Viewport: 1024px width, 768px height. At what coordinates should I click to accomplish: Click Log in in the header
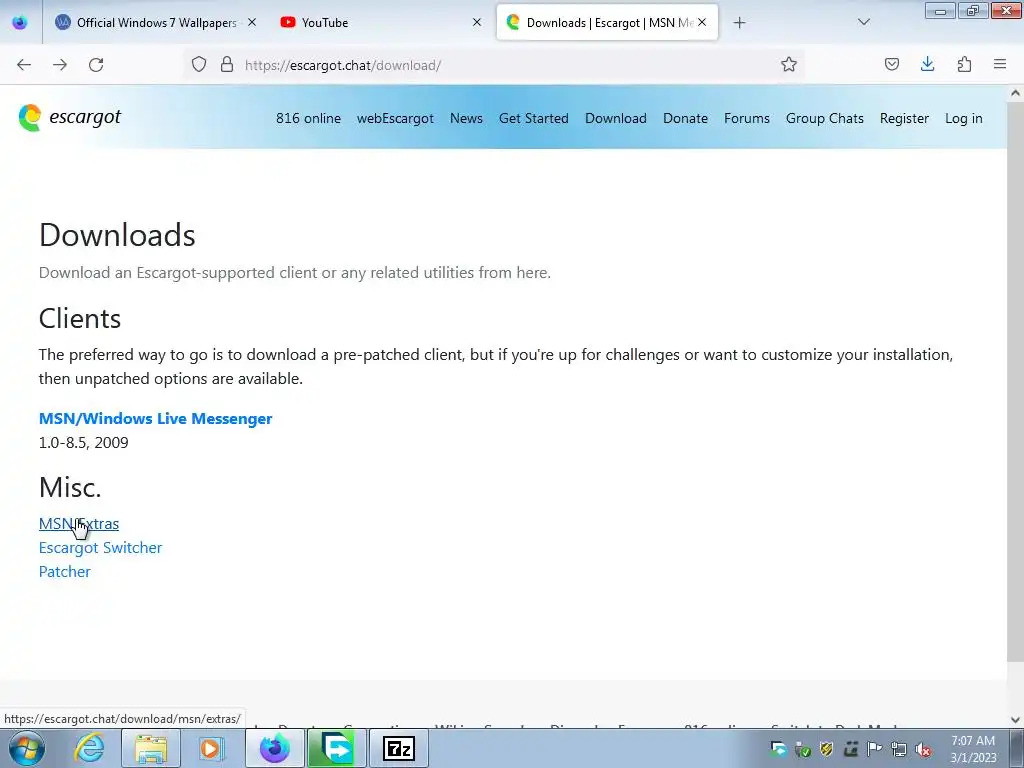coord(963,118)
